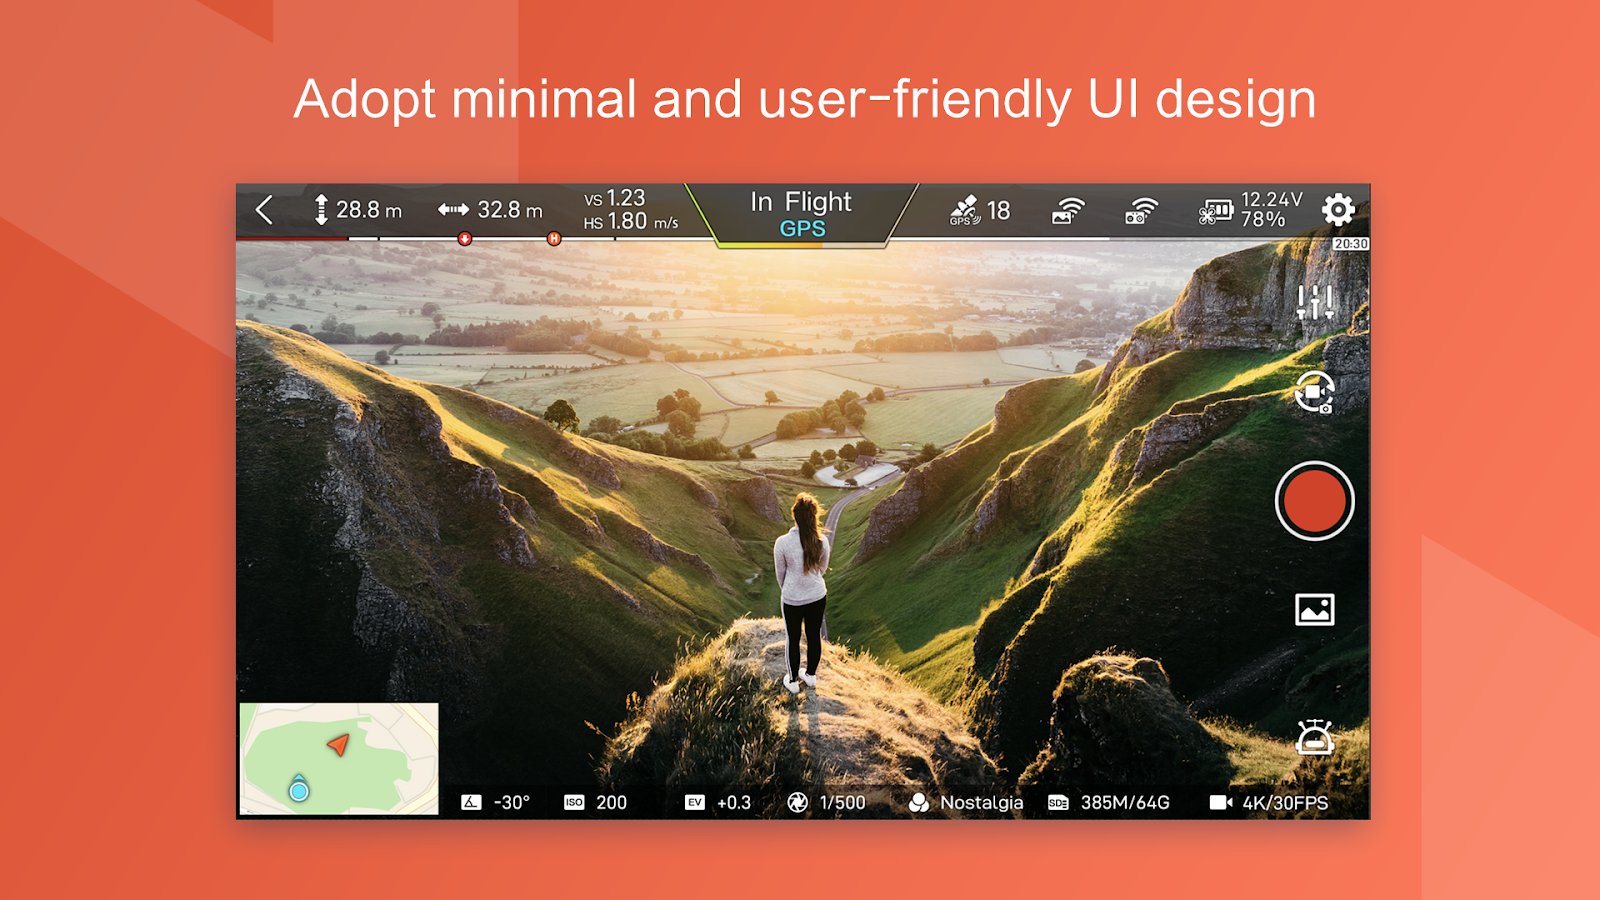
Task: Open the EV +0.3 exposure setting
Action: pos(718,802)
